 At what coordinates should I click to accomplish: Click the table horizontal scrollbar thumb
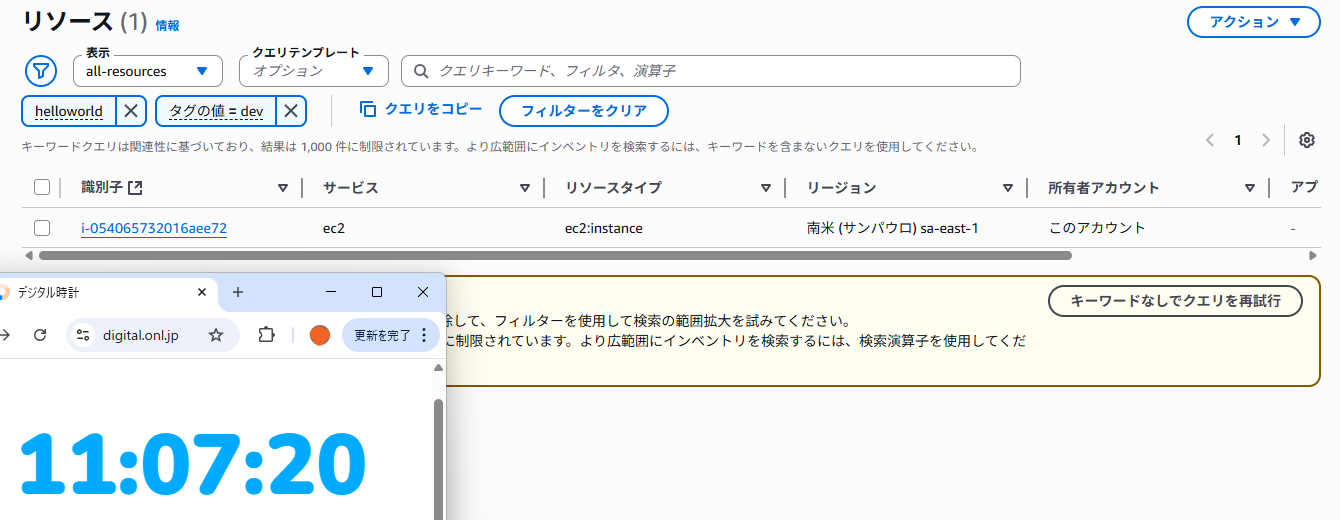[x=555, y=256]
